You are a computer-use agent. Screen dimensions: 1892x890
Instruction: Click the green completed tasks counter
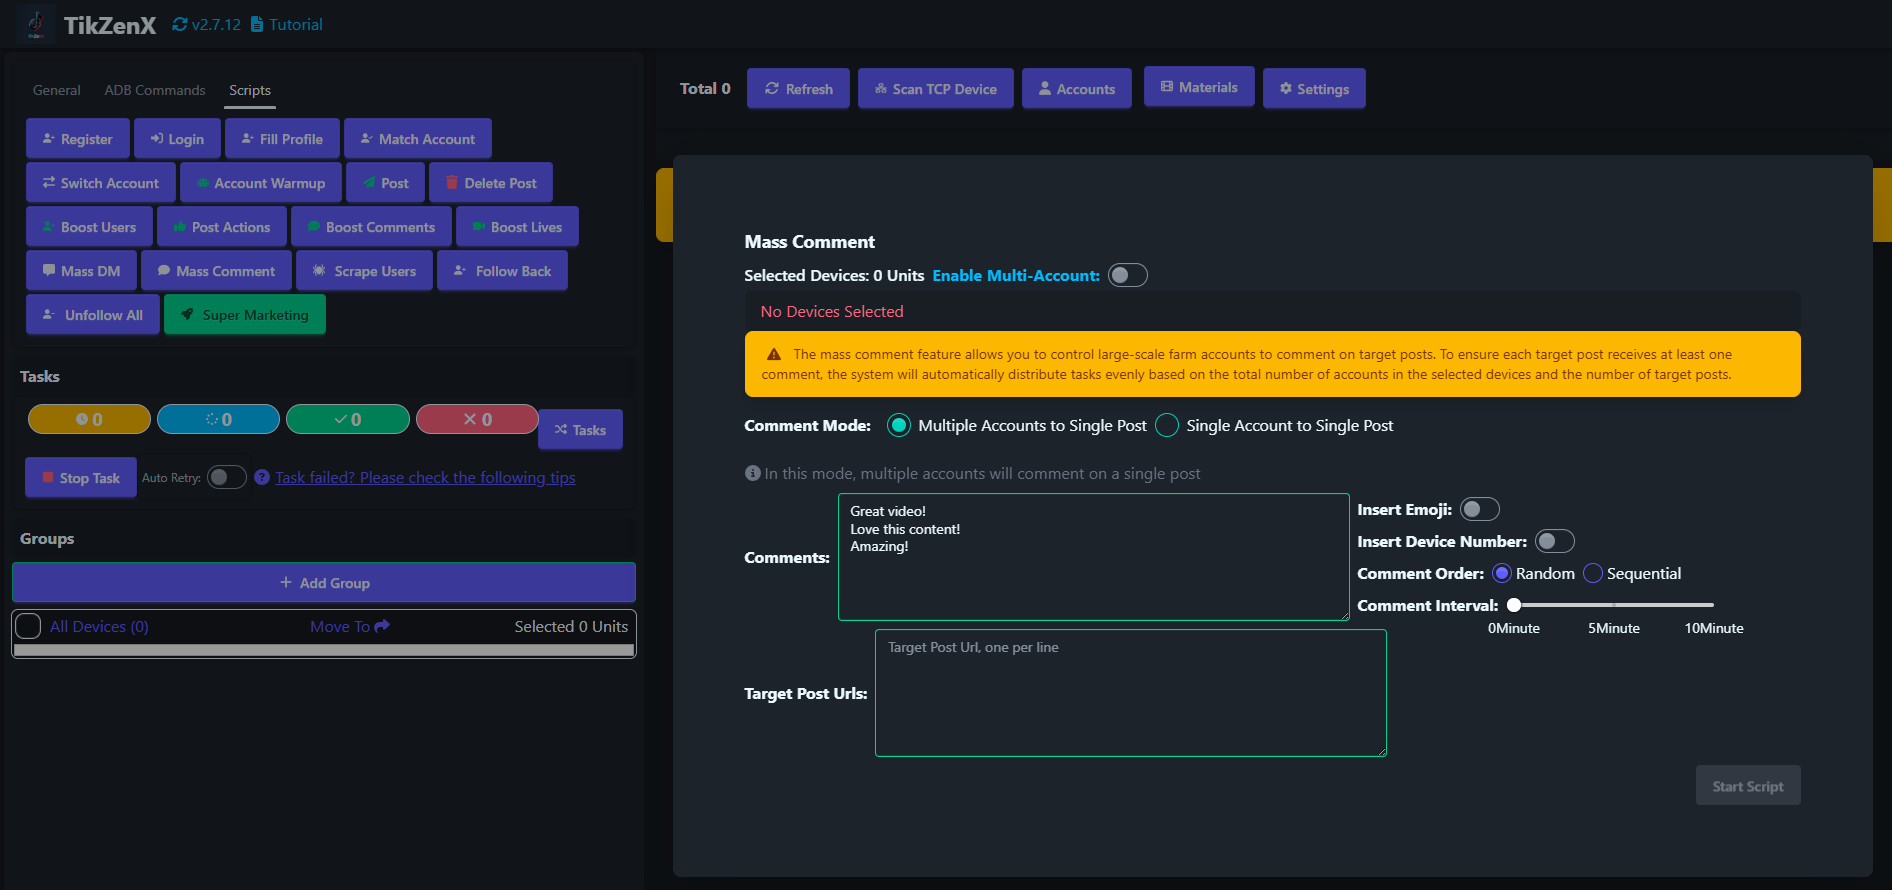click(x=348, y=419)
